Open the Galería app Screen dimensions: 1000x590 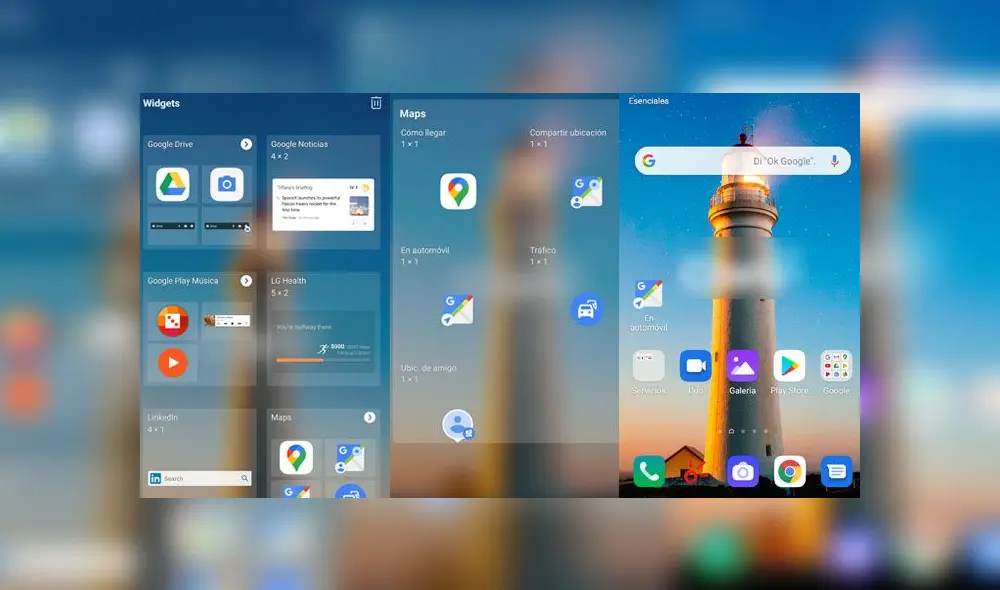click(x=742, y=367)
